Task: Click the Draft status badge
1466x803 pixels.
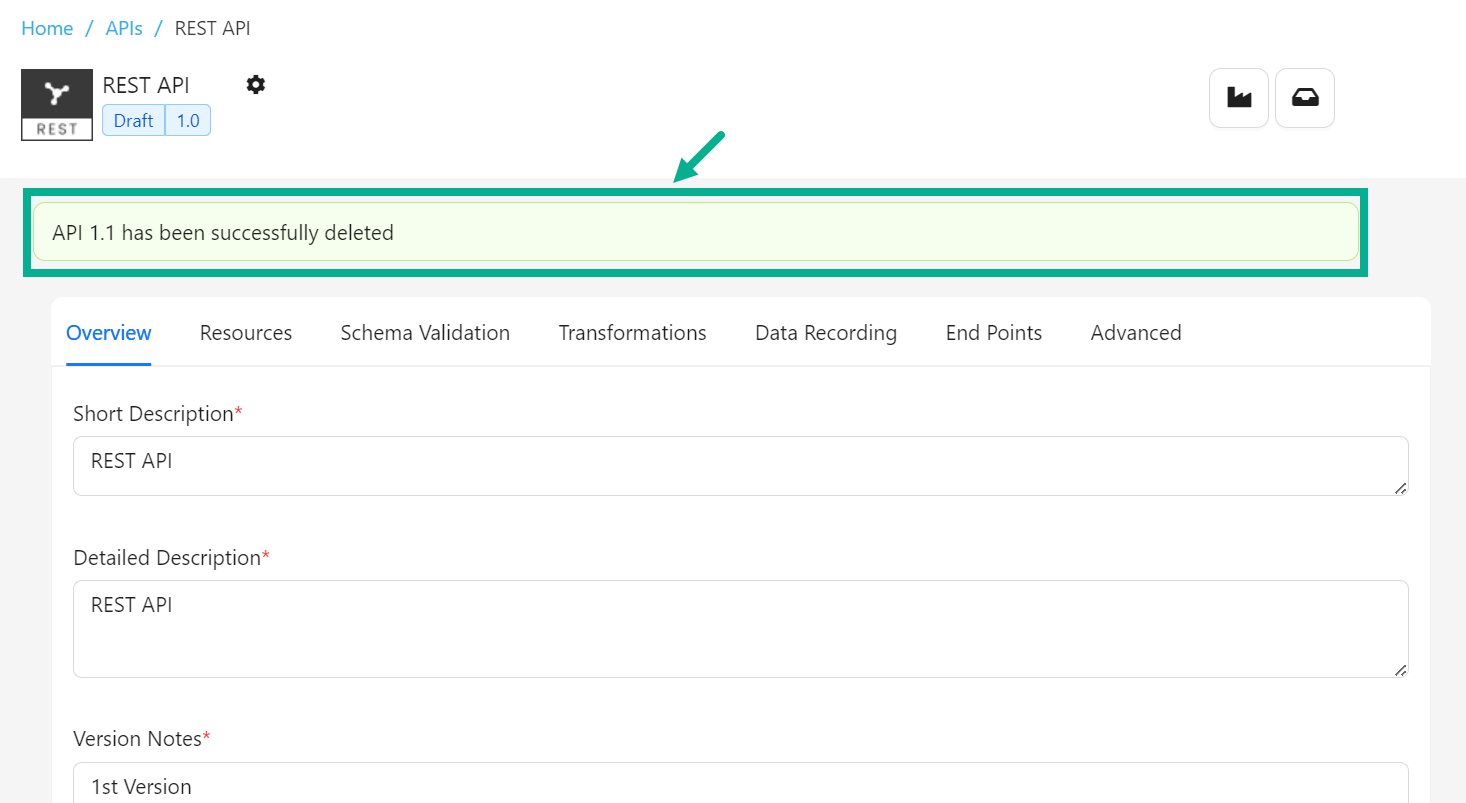Action: coord(133,121)
